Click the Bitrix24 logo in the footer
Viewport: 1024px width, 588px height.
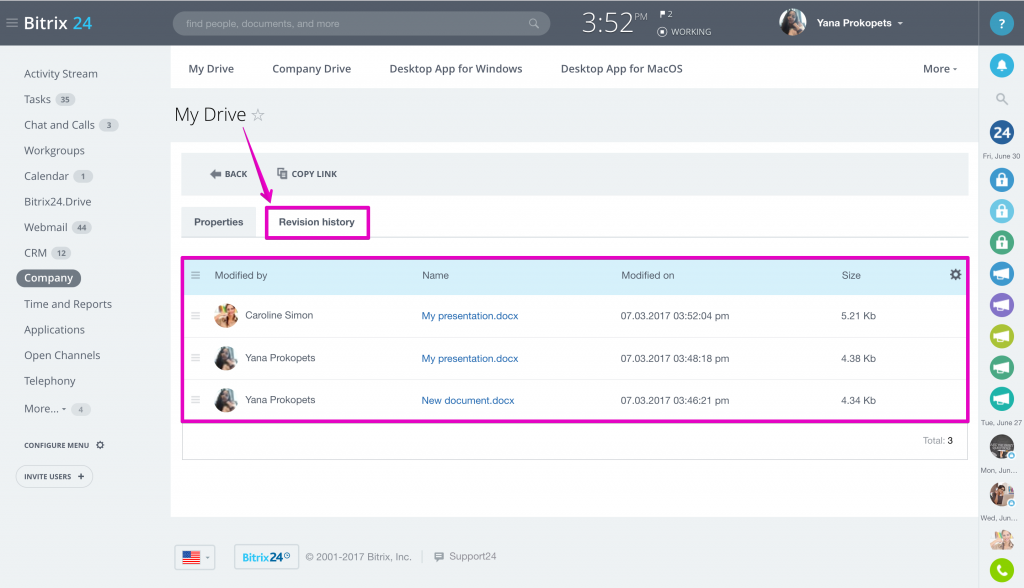pyautogui.click(x=266, y=557)
